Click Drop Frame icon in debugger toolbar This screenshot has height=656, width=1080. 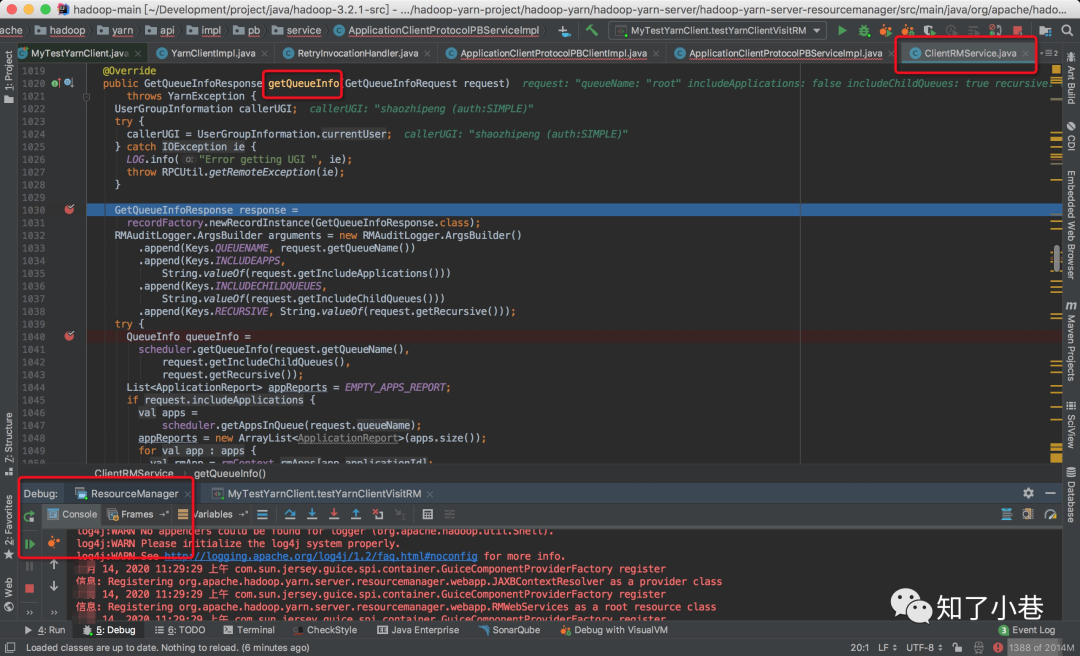pos(377,514)
